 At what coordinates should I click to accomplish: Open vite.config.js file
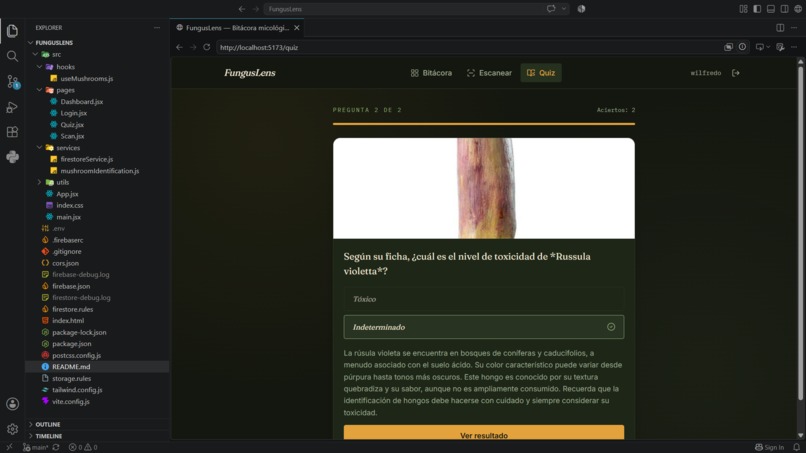click(x=70, y=402)
